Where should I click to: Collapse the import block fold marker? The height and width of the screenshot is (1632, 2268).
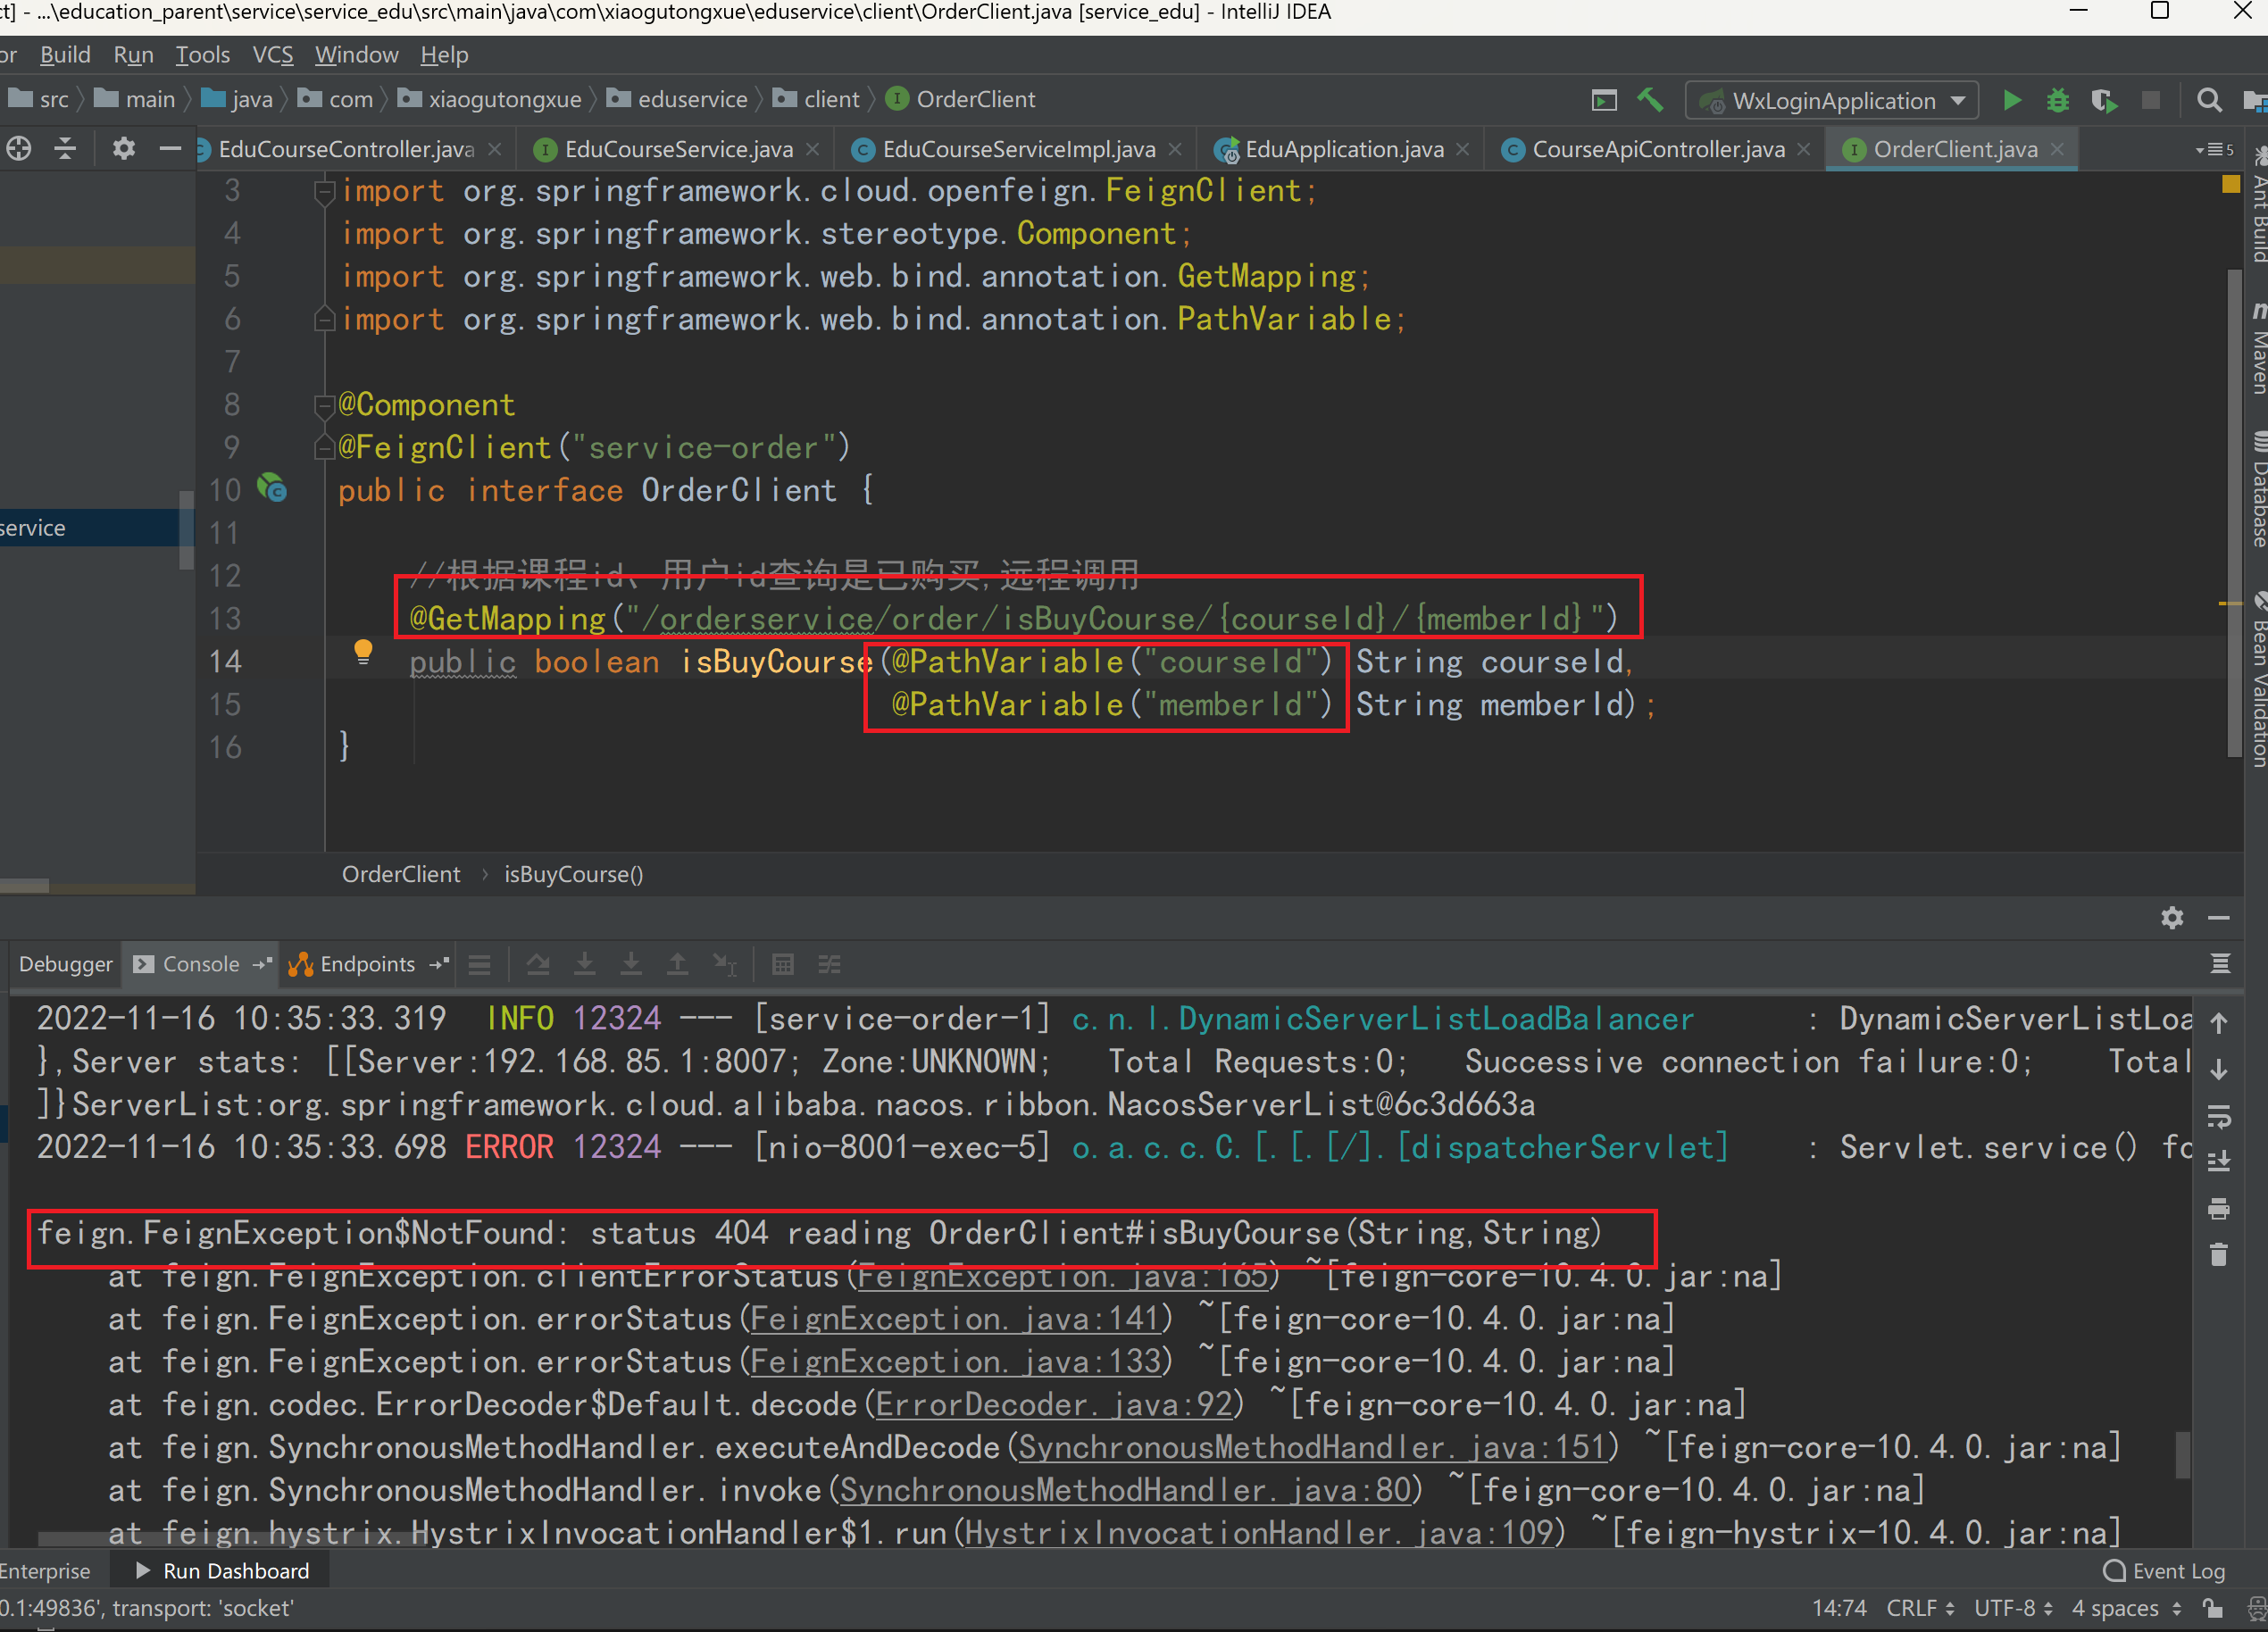click(x=324, y=191)
